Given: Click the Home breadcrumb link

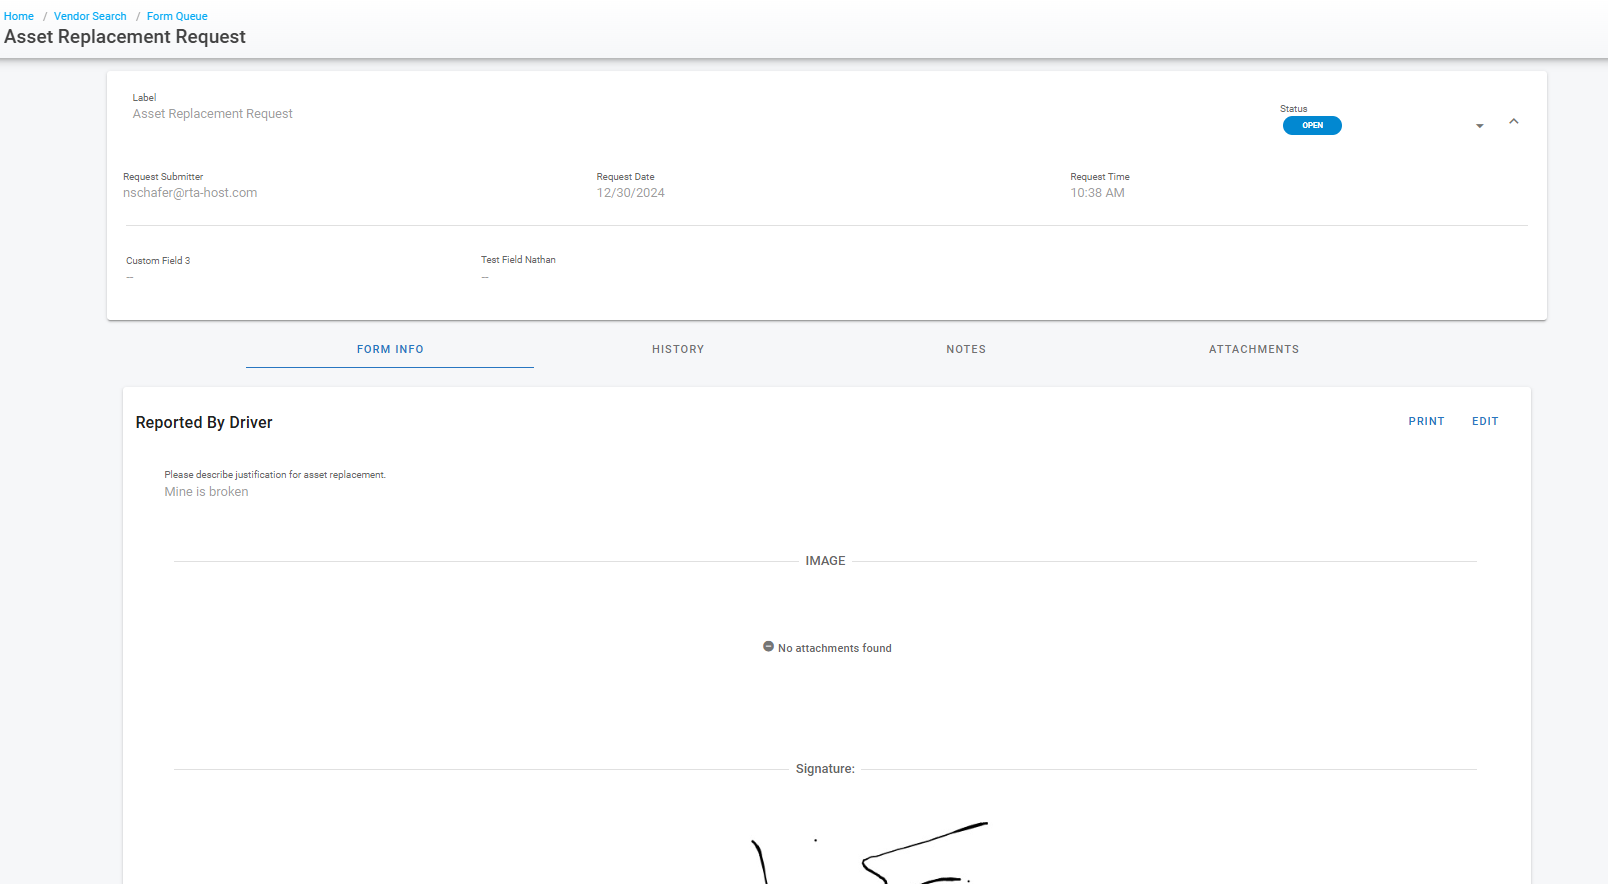Looking at the screenshot, I should tap(19, 16).
